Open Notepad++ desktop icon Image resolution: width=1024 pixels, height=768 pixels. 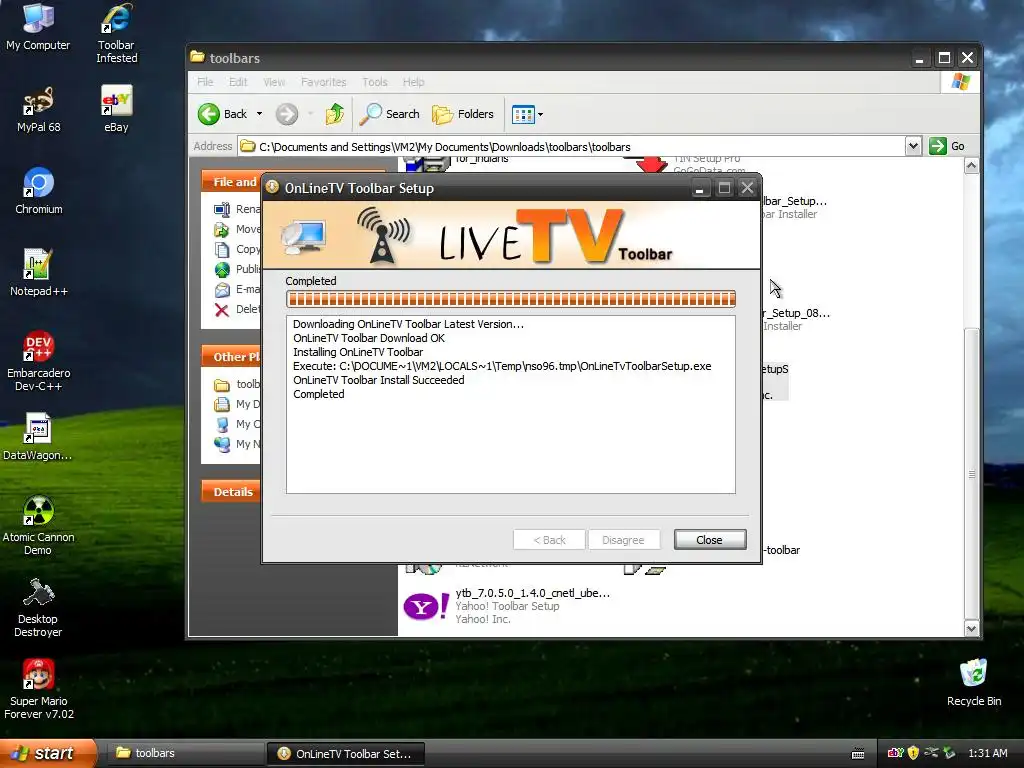38,272
